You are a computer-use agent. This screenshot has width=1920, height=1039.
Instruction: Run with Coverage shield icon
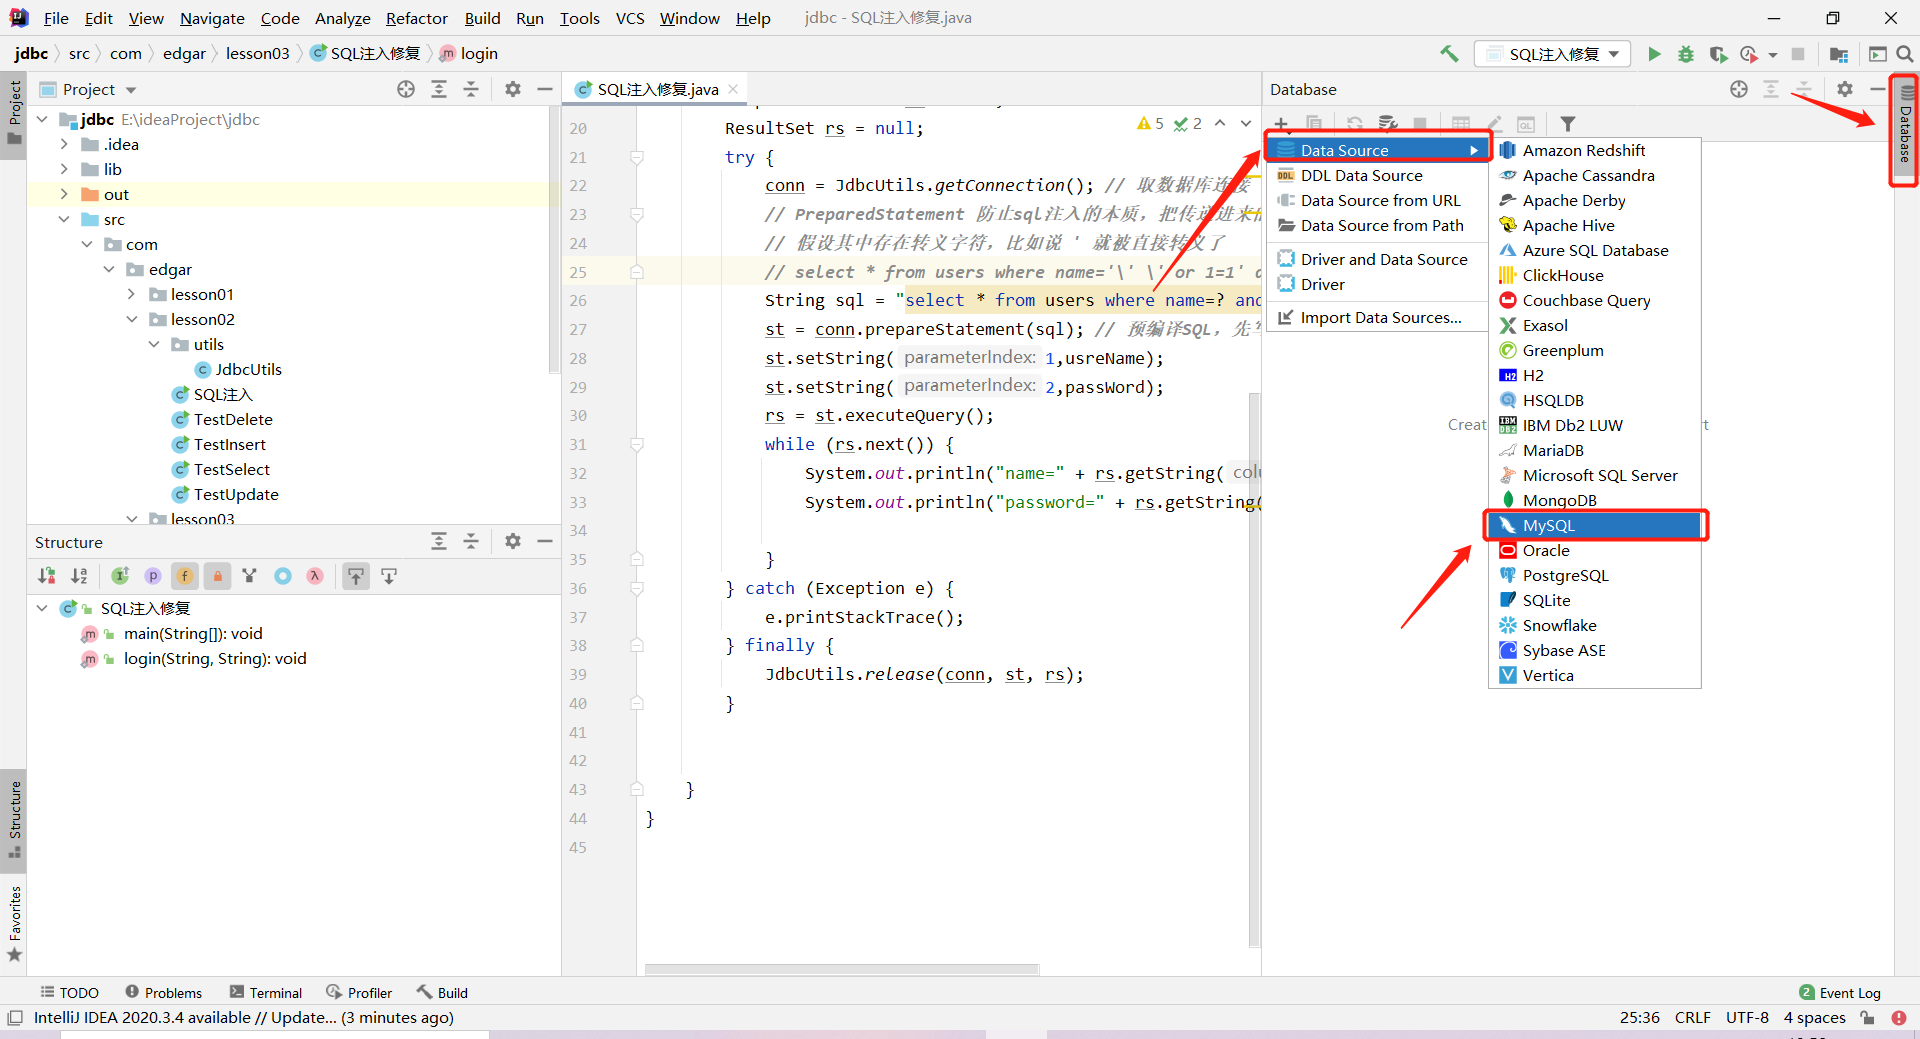tap(1718, 54)
